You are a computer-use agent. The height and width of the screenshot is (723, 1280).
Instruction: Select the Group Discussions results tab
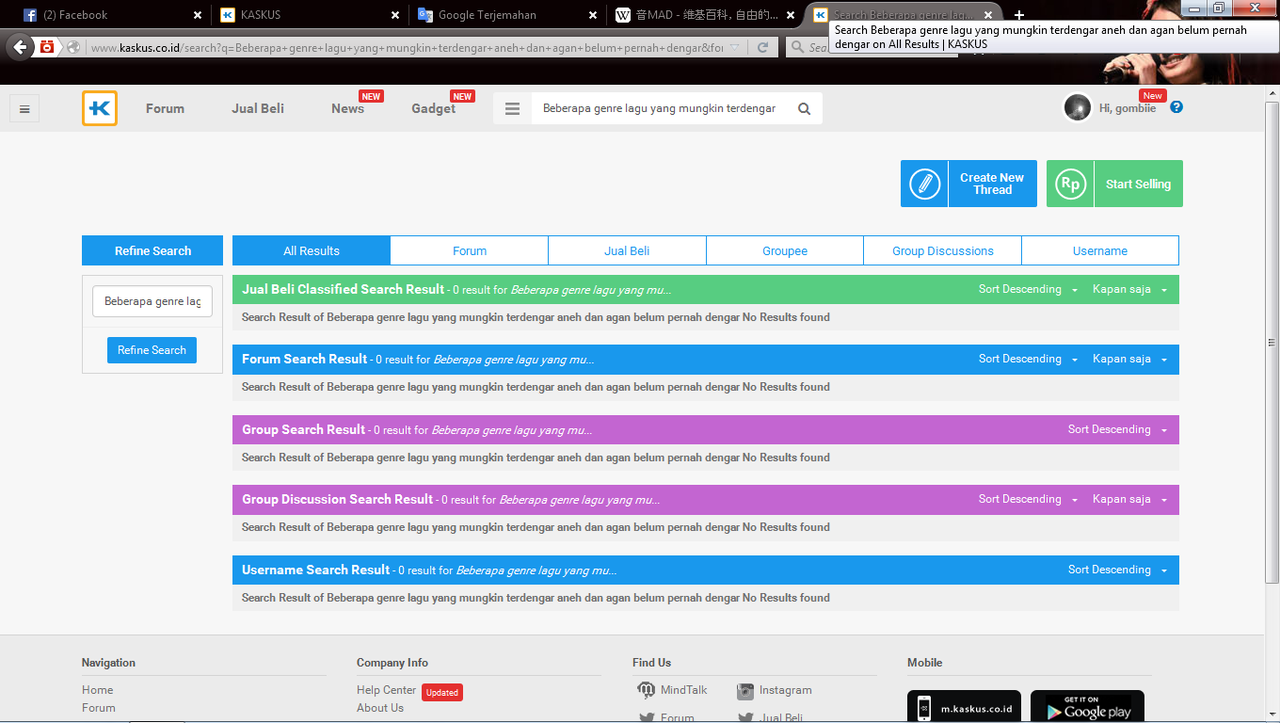pos(943,251)
